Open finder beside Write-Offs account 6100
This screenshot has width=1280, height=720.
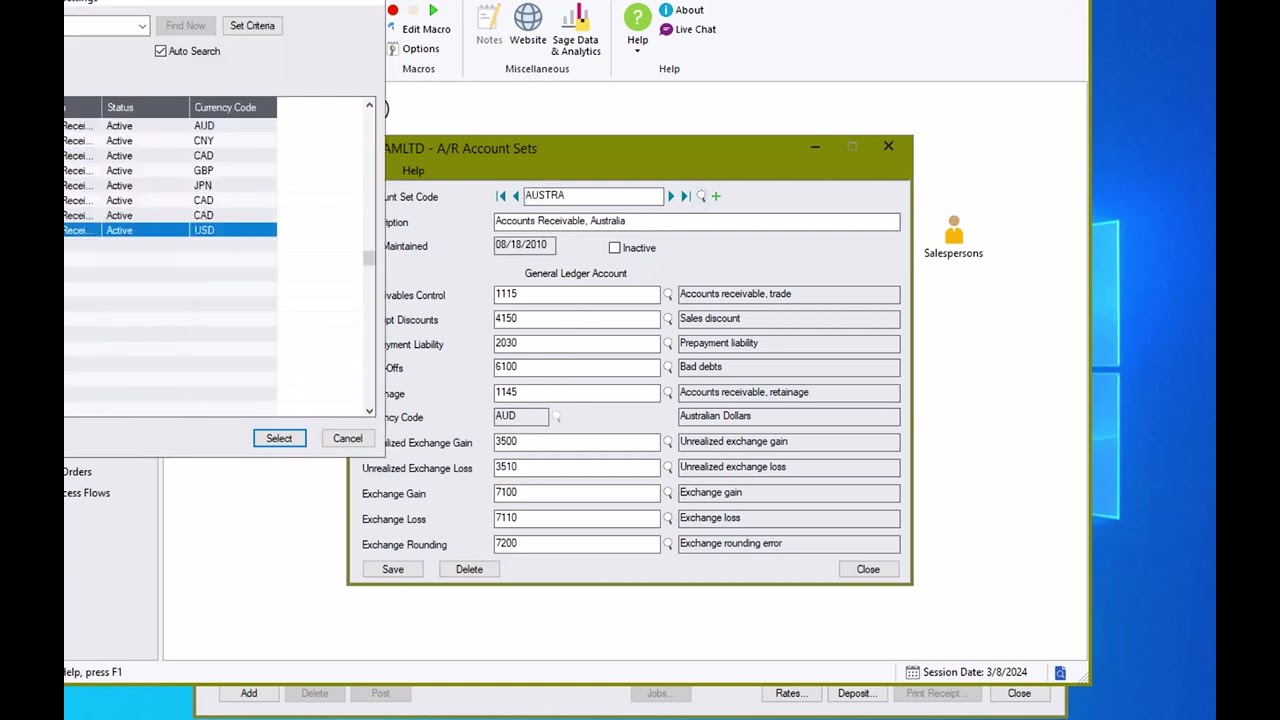click(668, 368)
